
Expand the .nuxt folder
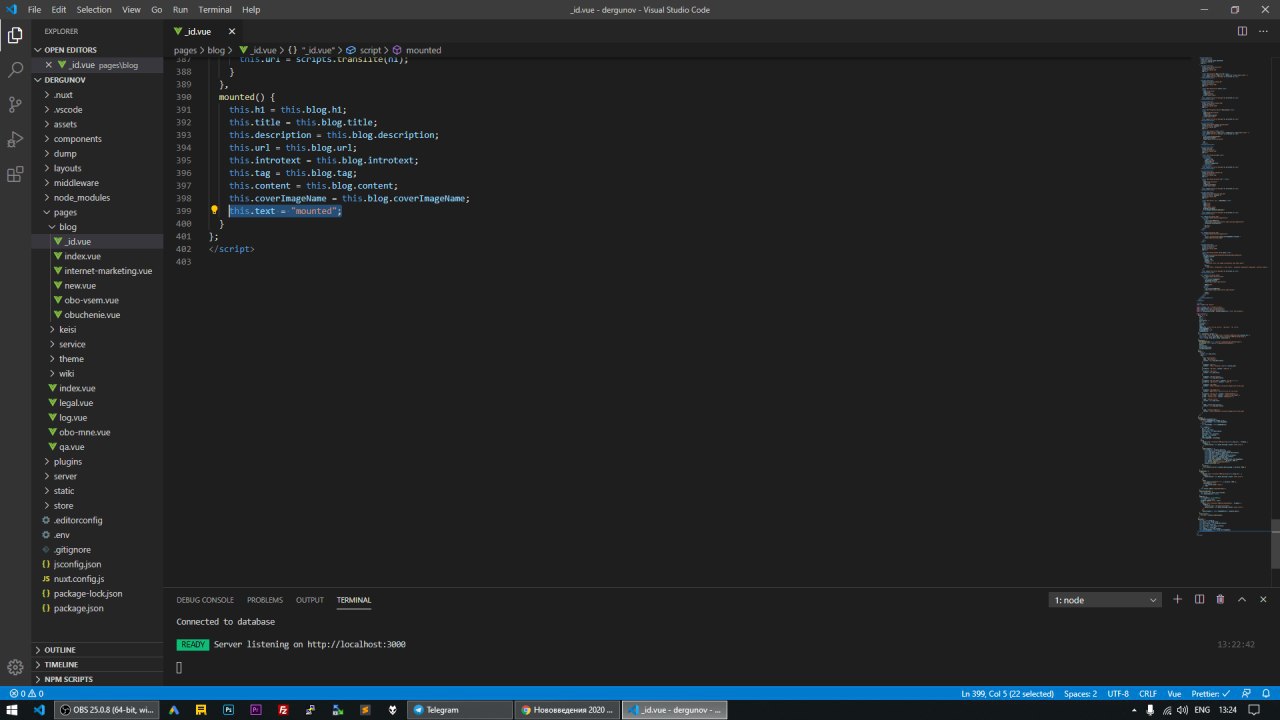(97, 95)
